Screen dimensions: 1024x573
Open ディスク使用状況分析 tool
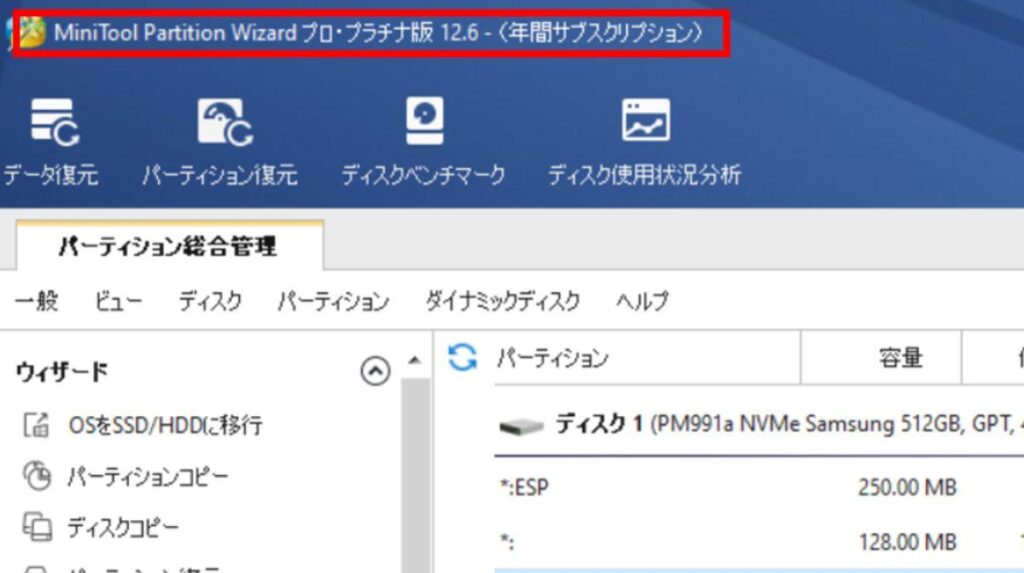(645, 142)
